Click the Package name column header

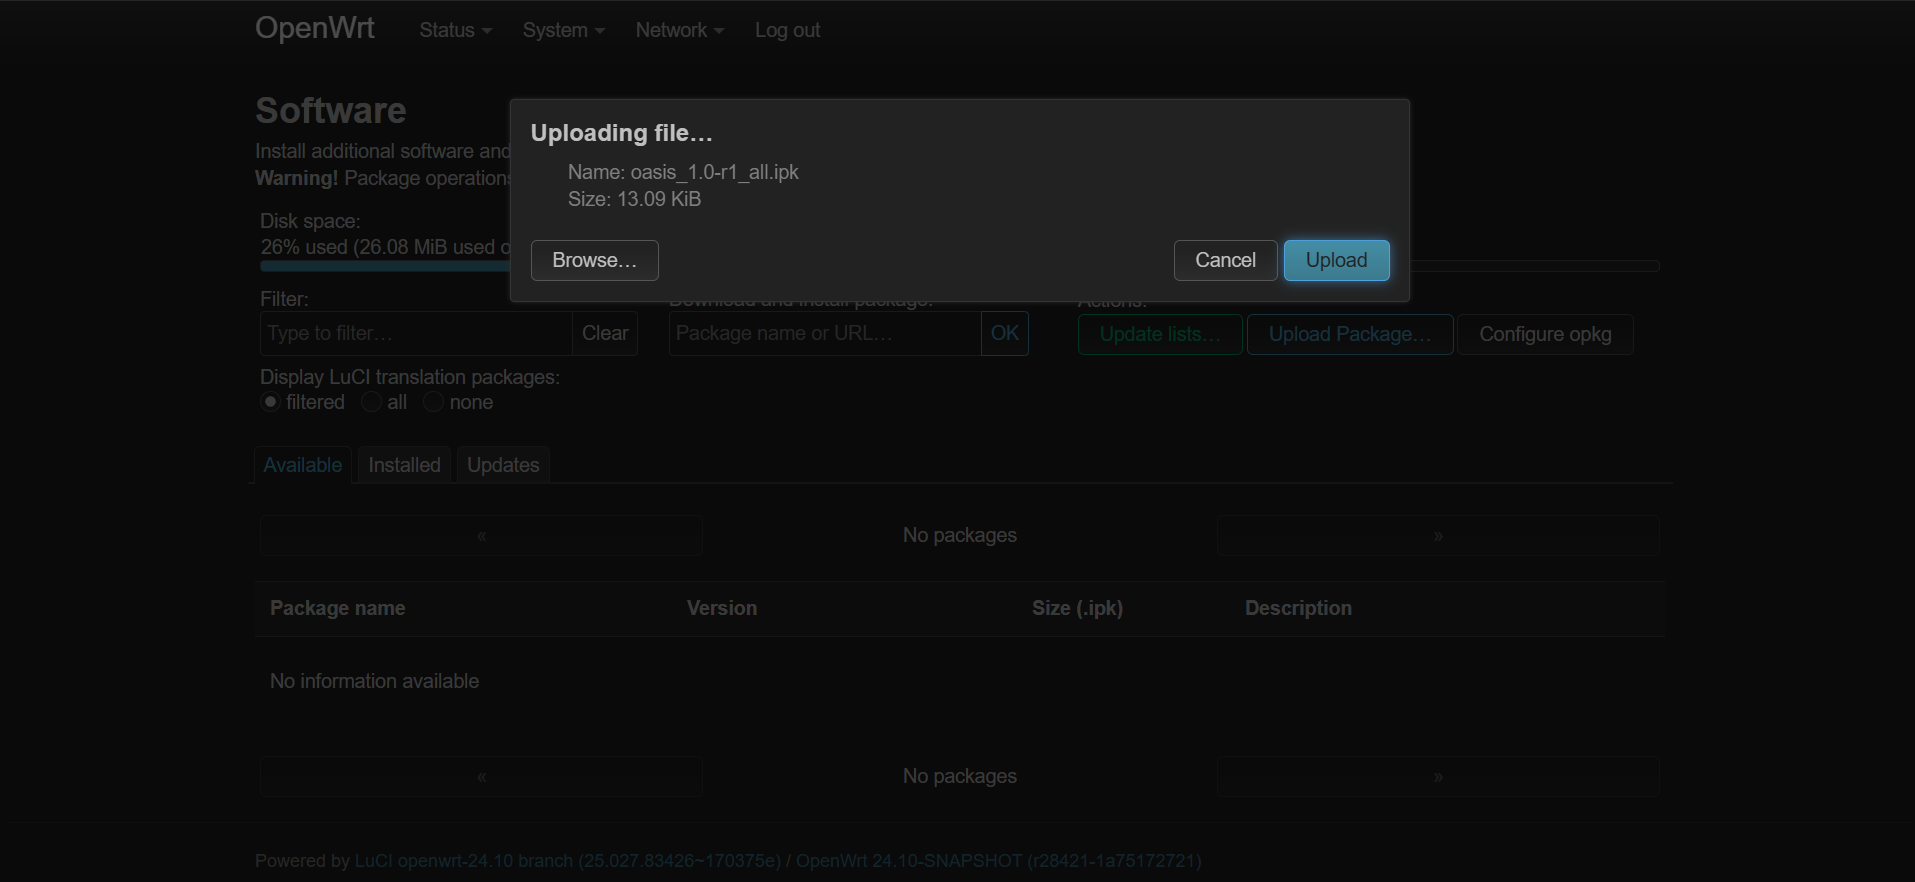pyautogui.click(x=337, y=608)
